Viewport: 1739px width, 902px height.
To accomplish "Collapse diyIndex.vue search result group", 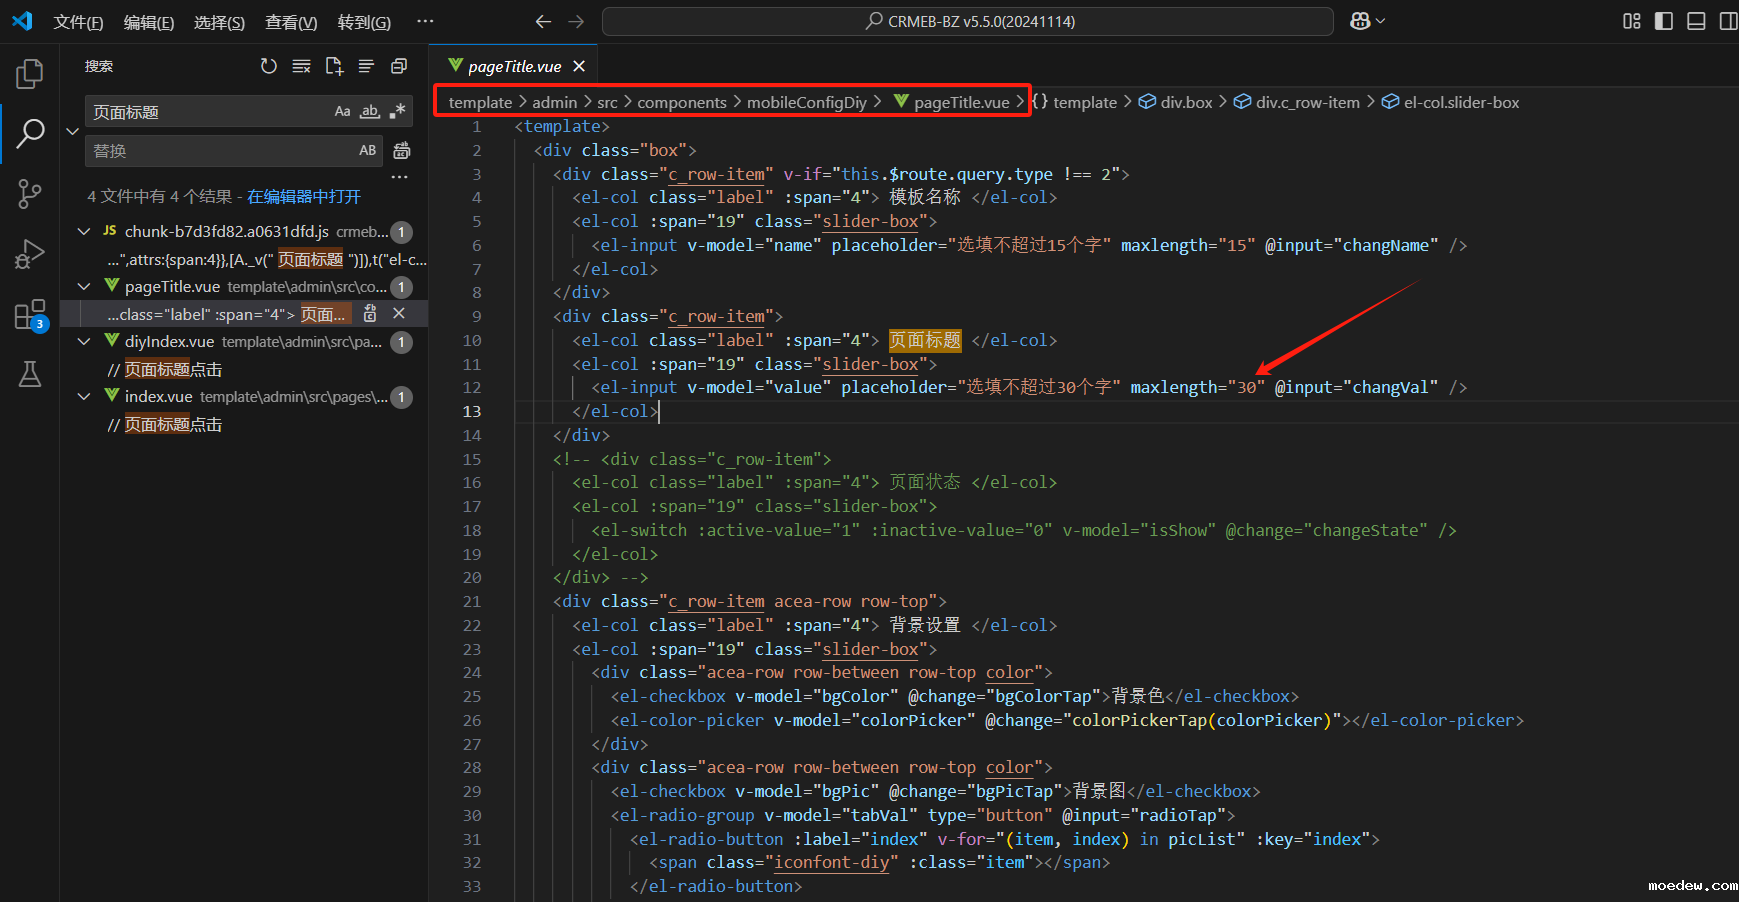I will [84, 342].
